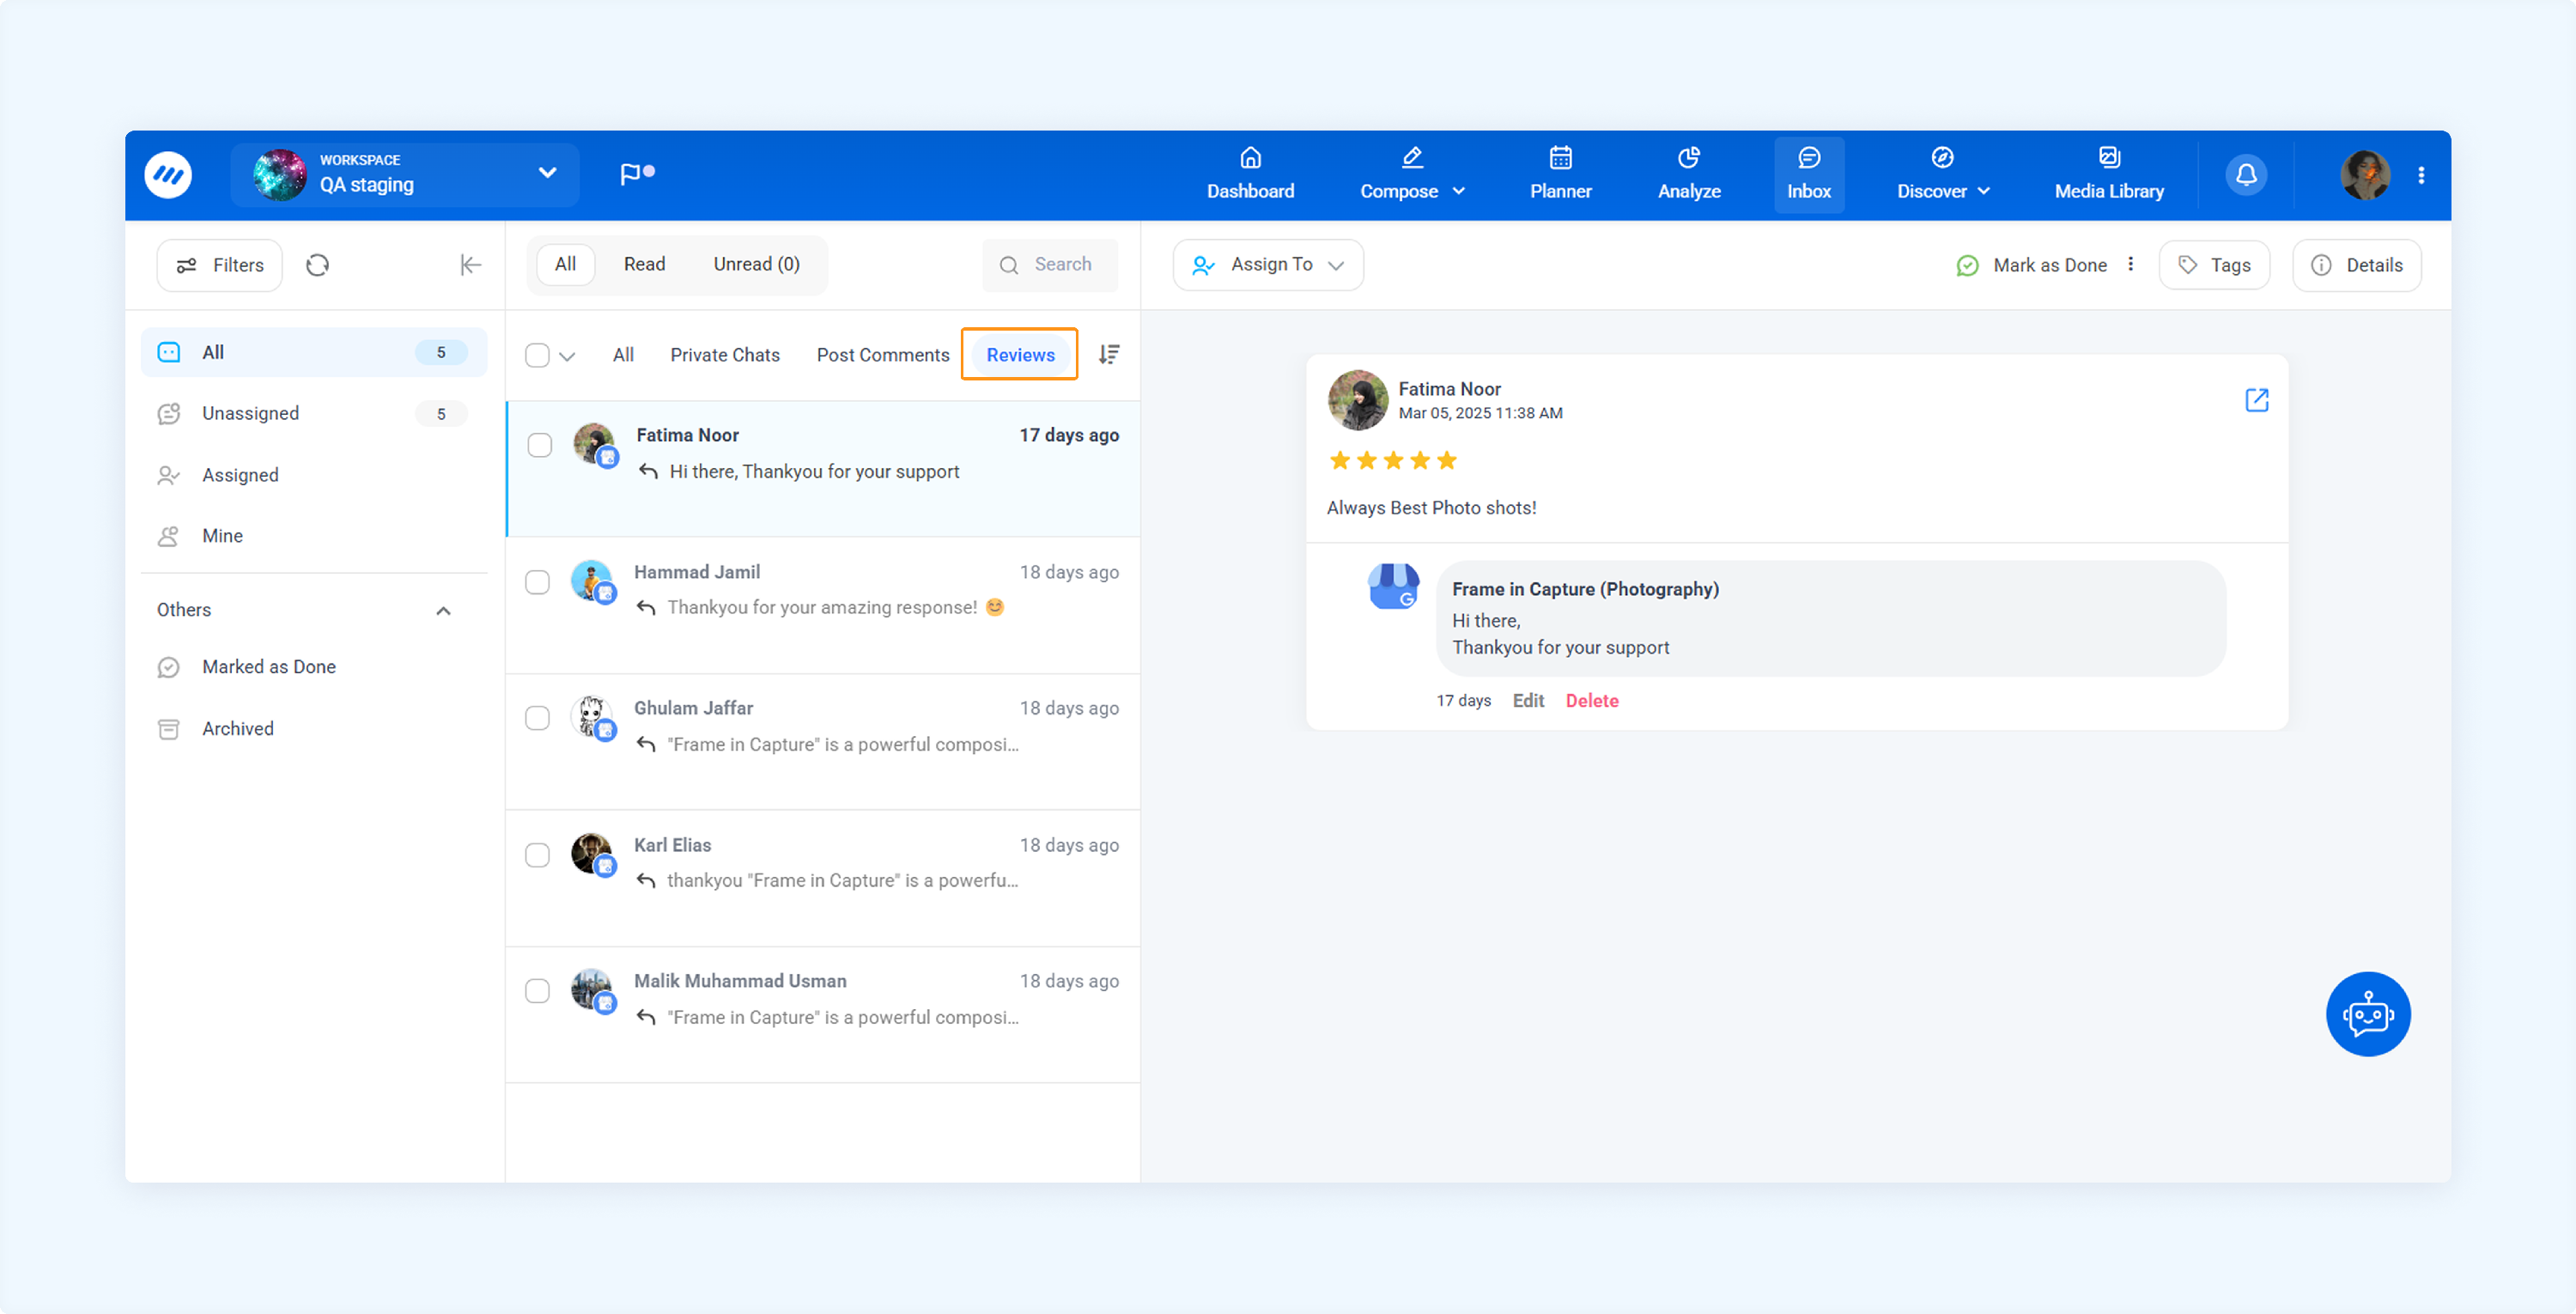Open the Filters button

[x=219, y=265]
